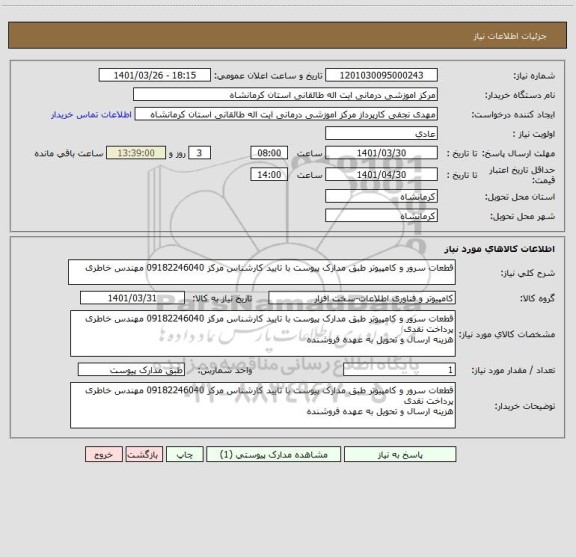
Task: Click the ساعت باقی مانده label
Action: pos(69,153)
